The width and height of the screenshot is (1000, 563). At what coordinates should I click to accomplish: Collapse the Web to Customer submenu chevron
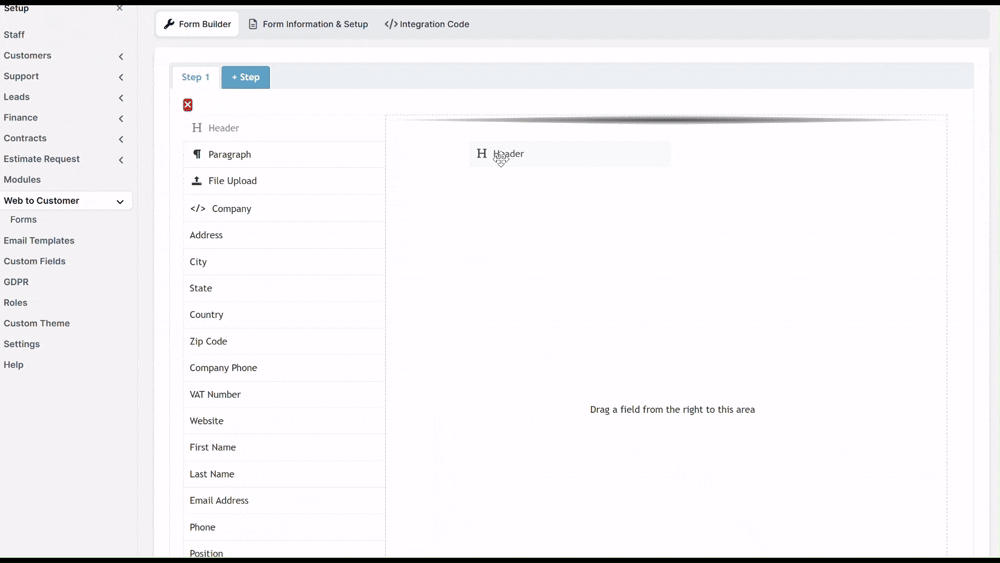point(120,201)
